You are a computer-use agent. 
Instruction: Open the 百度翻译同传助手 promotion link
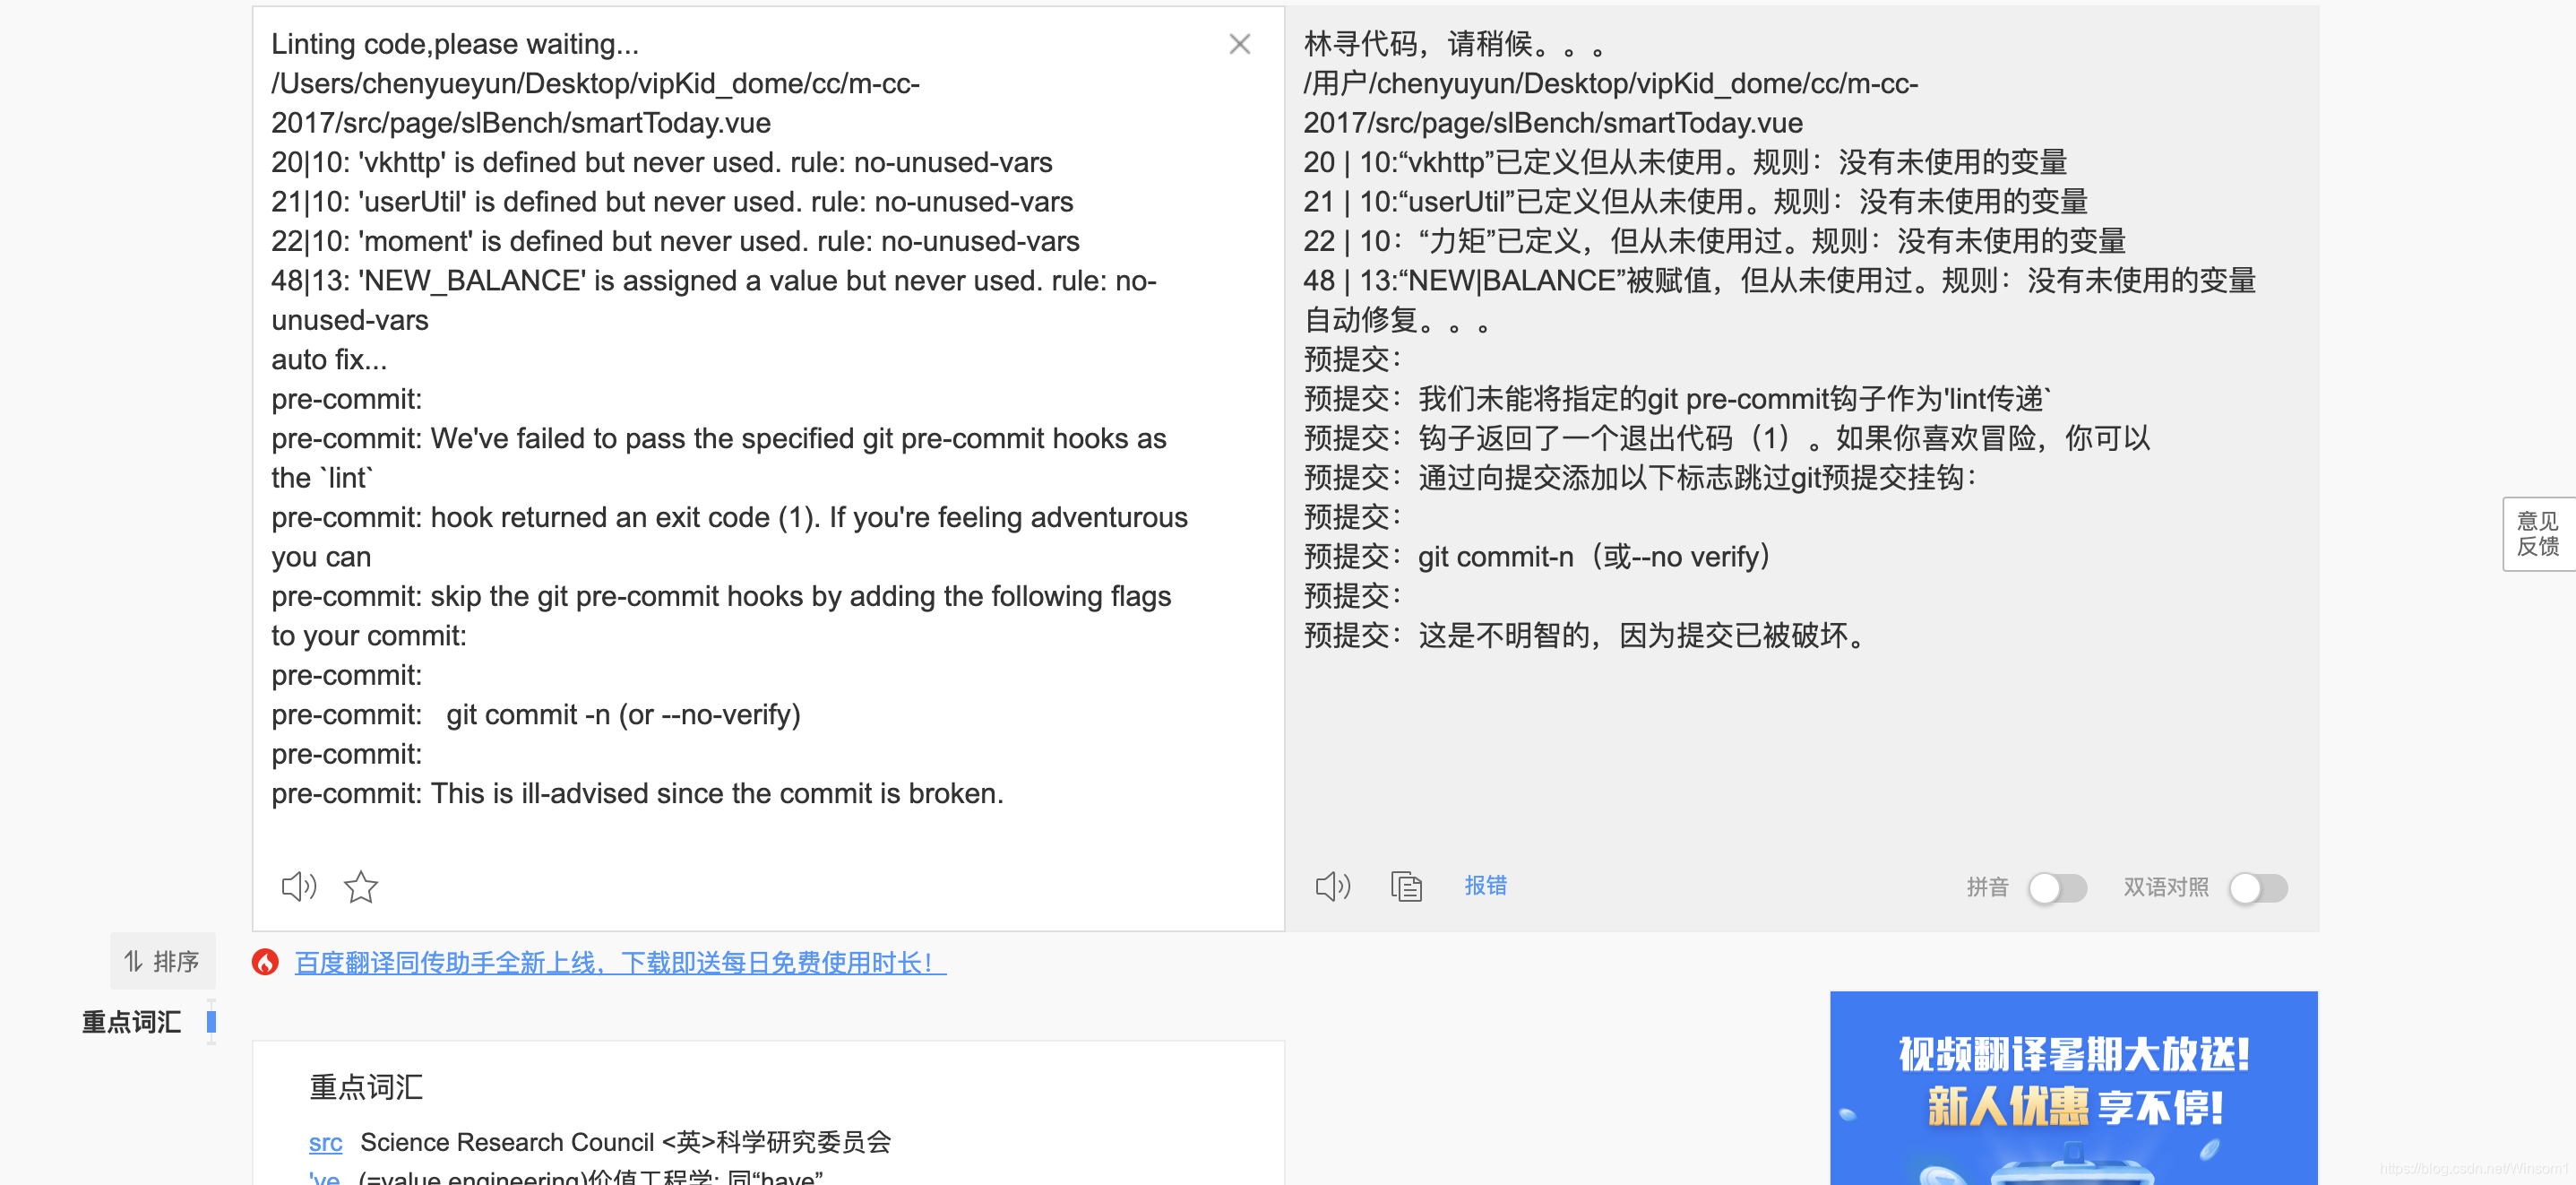(x=619, y=962)
